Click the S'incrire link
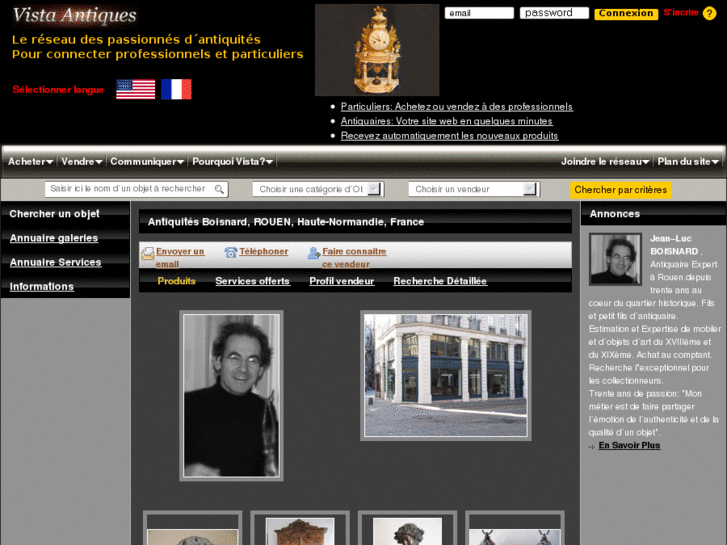Viewport: 727px width, 545px height. 681,13
